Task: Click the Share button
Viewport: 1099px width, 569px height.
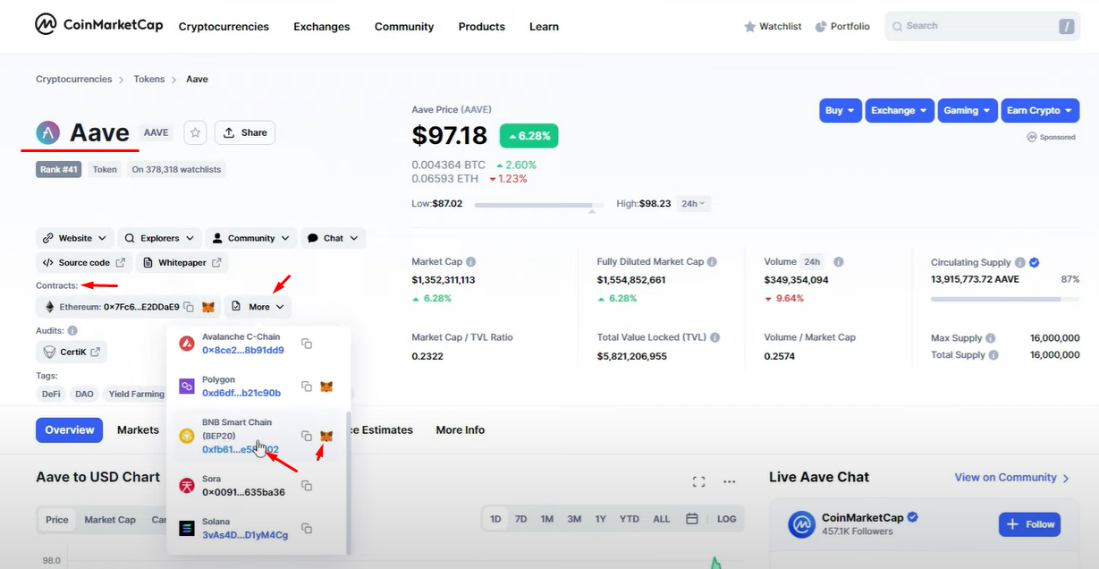Action: [x=245, y=132]
